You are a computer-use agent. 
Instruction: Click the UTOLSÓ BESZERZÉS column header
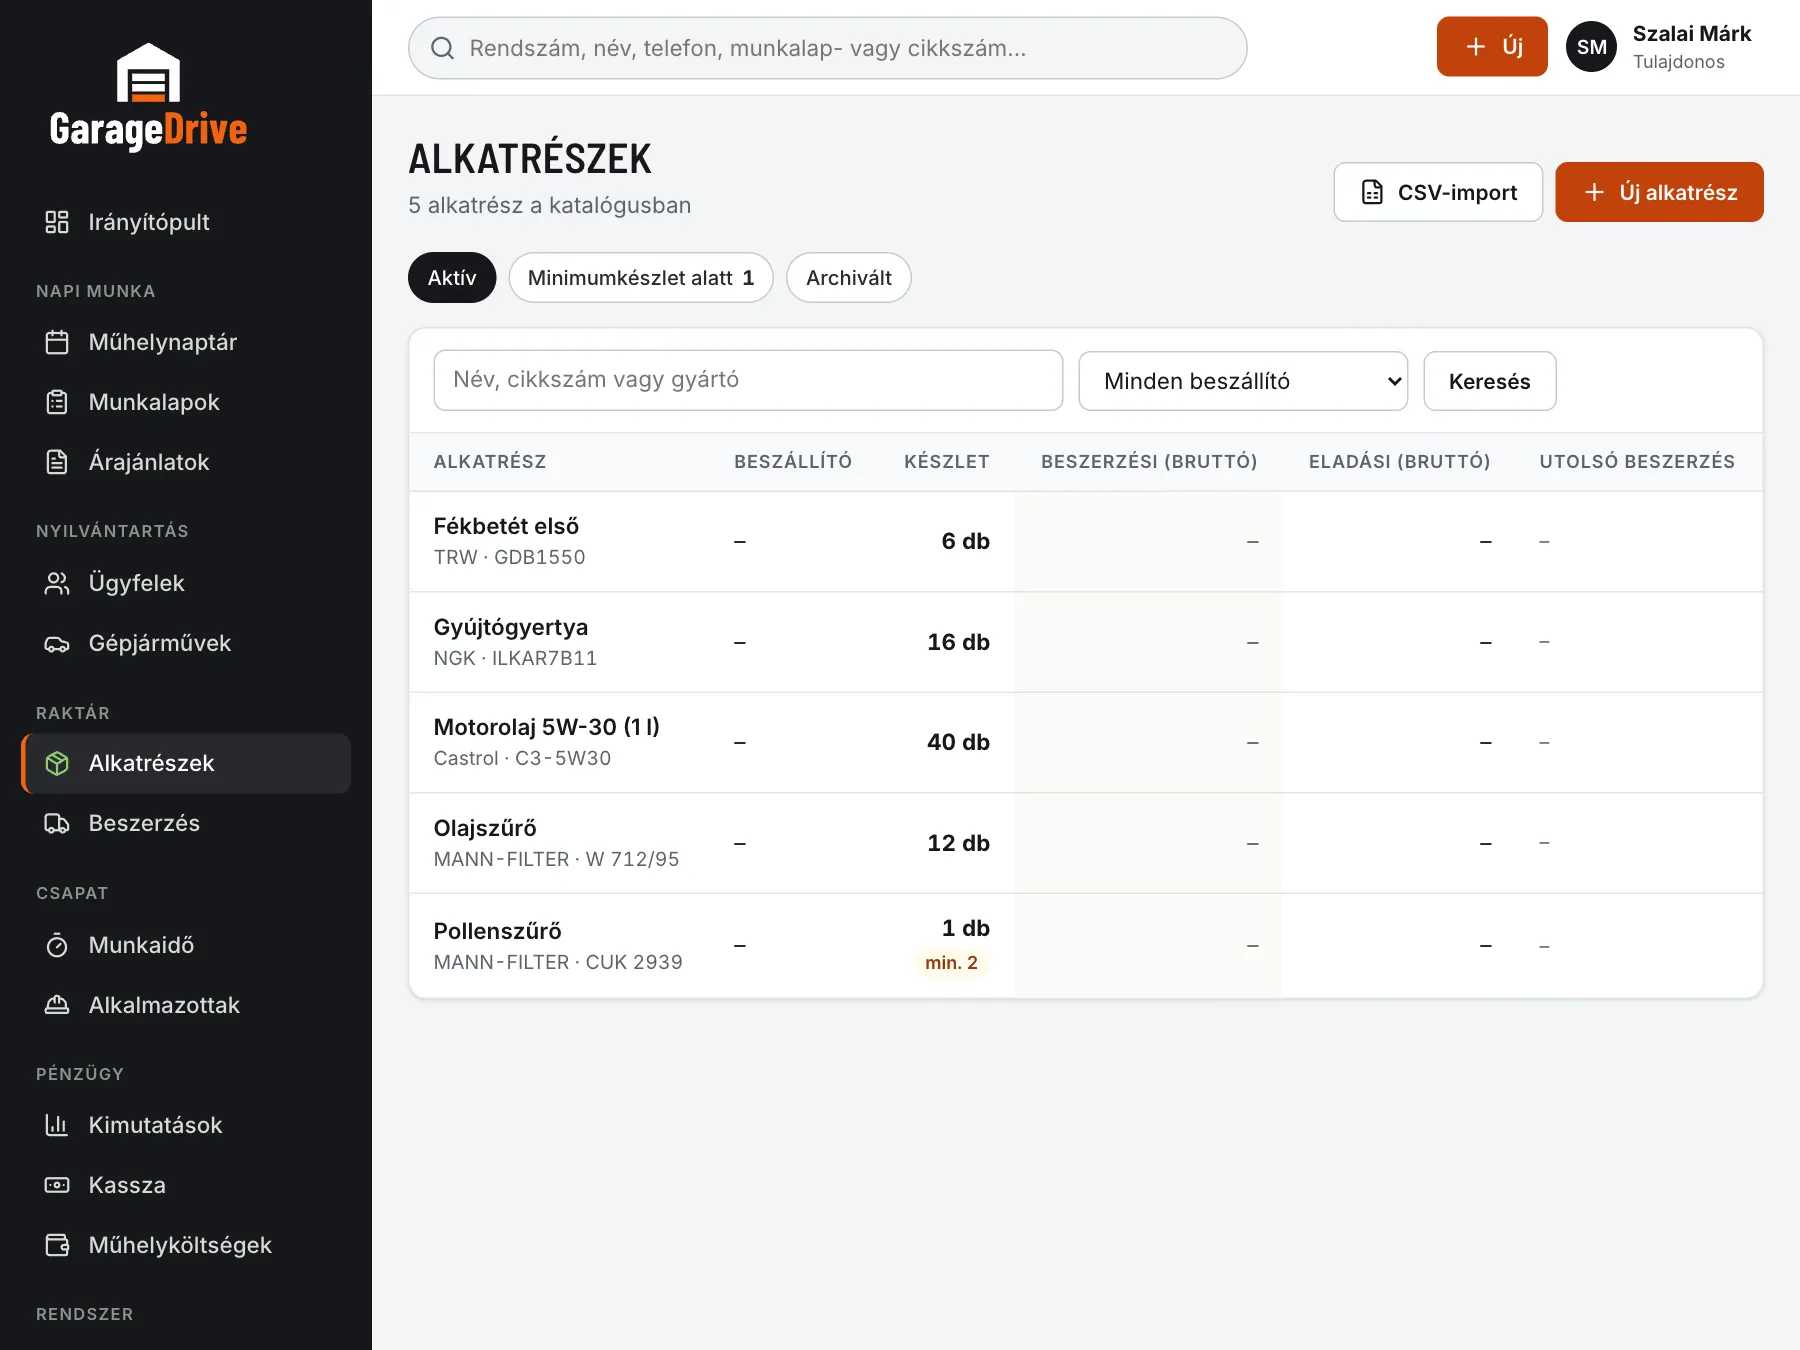(1637, 461)
